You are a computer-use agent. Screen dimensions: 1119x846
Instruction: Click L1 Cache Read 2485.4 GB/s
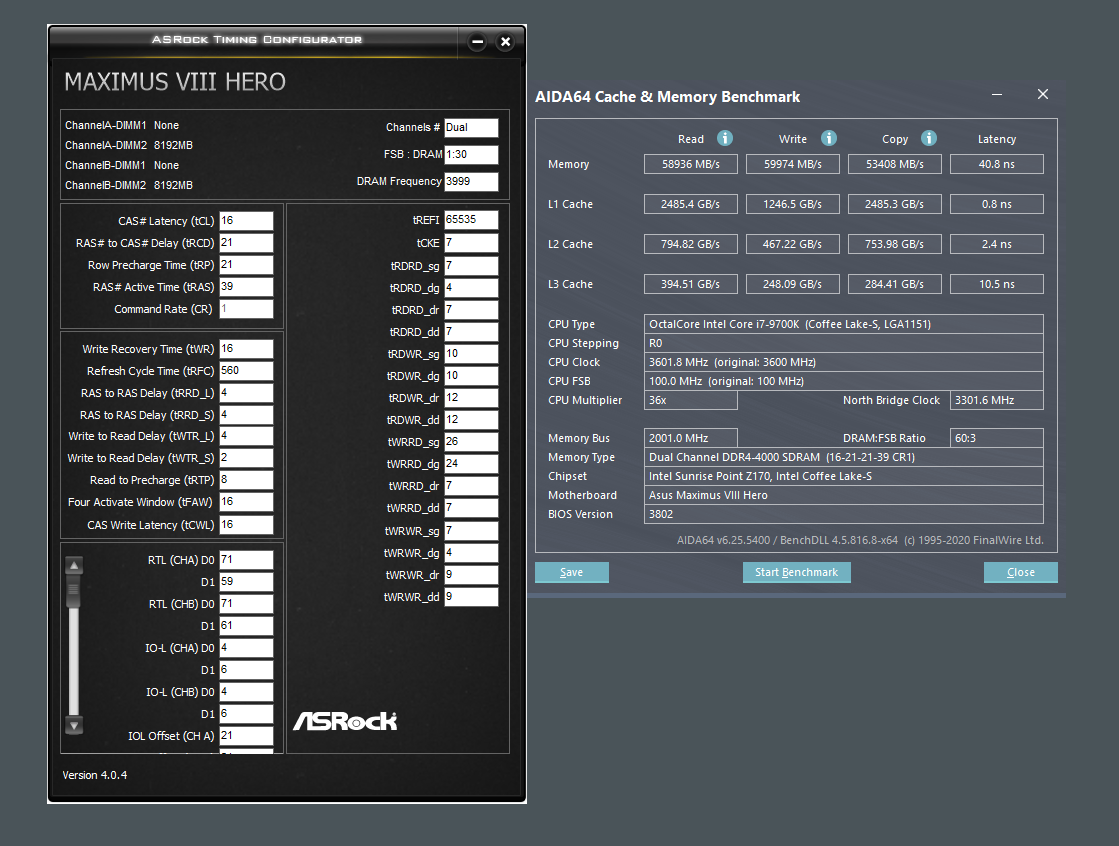click(x=691, y=204)
